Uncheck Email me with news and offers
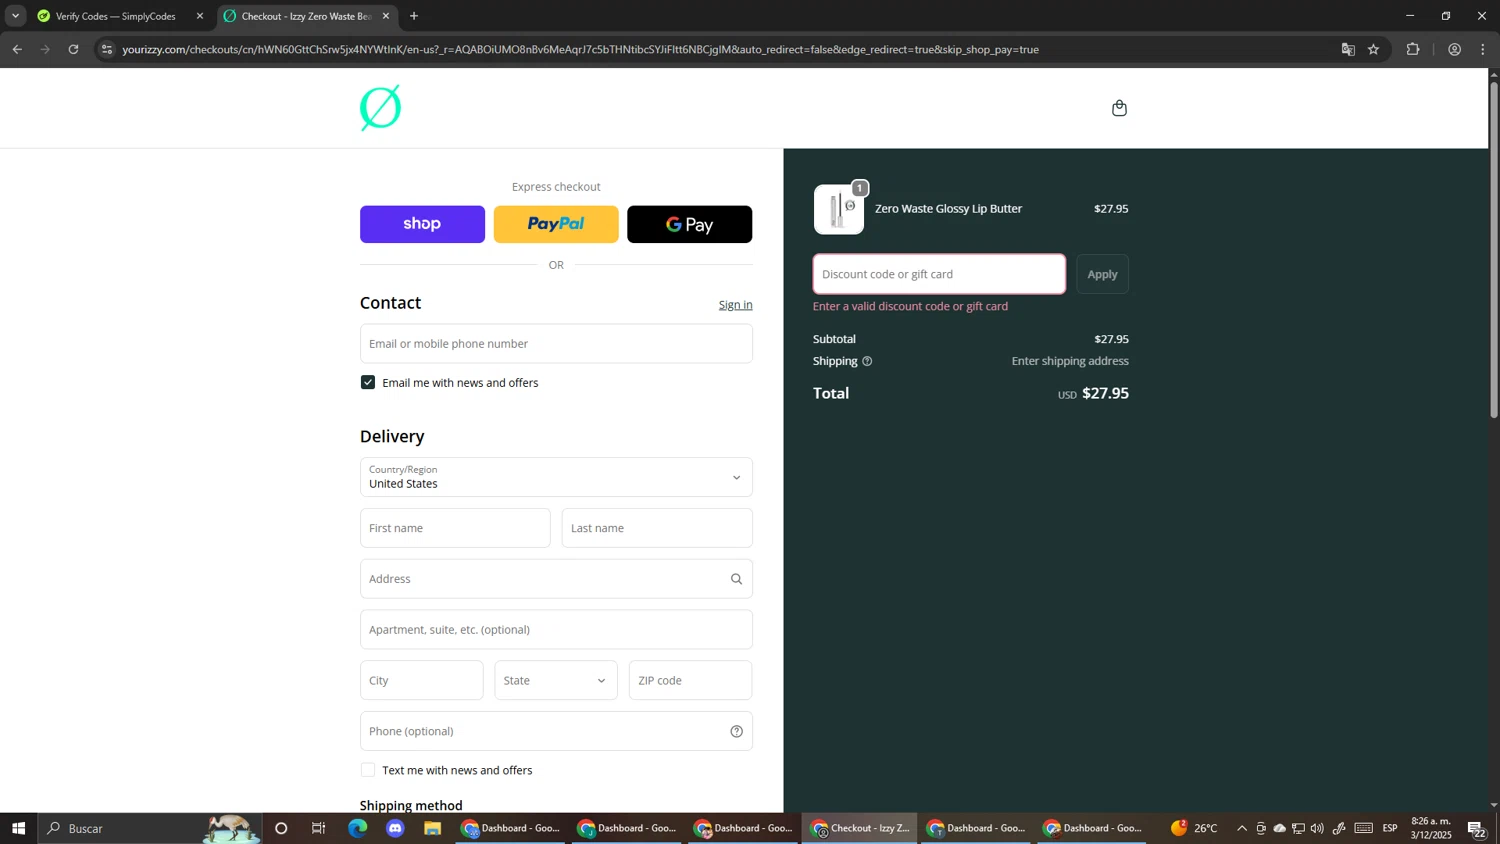The height and width of the screenshot is (844, 1500). (x=368, y=383)
